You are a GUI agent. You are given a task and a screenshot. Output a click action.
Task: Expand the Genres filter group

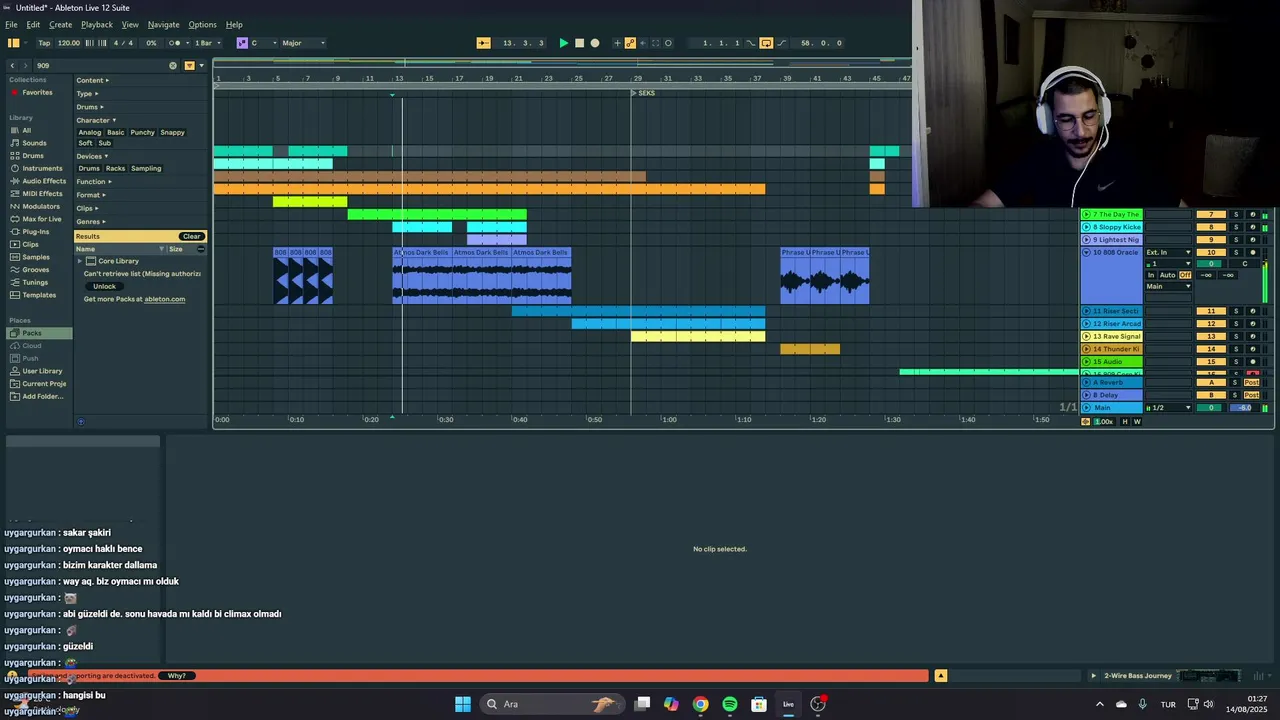(x=91, y=221)
